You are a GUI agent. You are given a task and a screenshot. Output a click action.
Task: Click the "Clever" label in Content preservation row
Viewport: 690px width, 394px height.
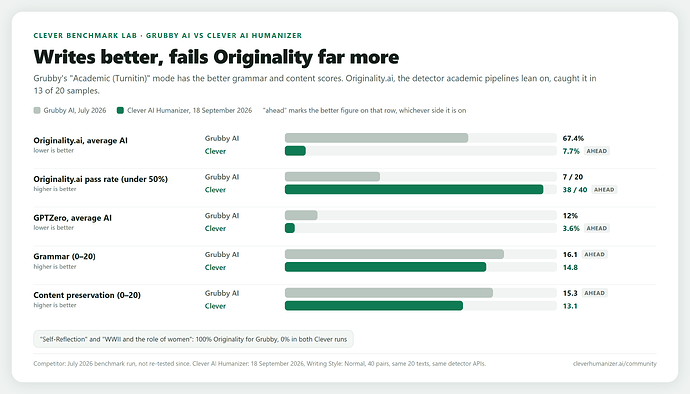[215, 306]
